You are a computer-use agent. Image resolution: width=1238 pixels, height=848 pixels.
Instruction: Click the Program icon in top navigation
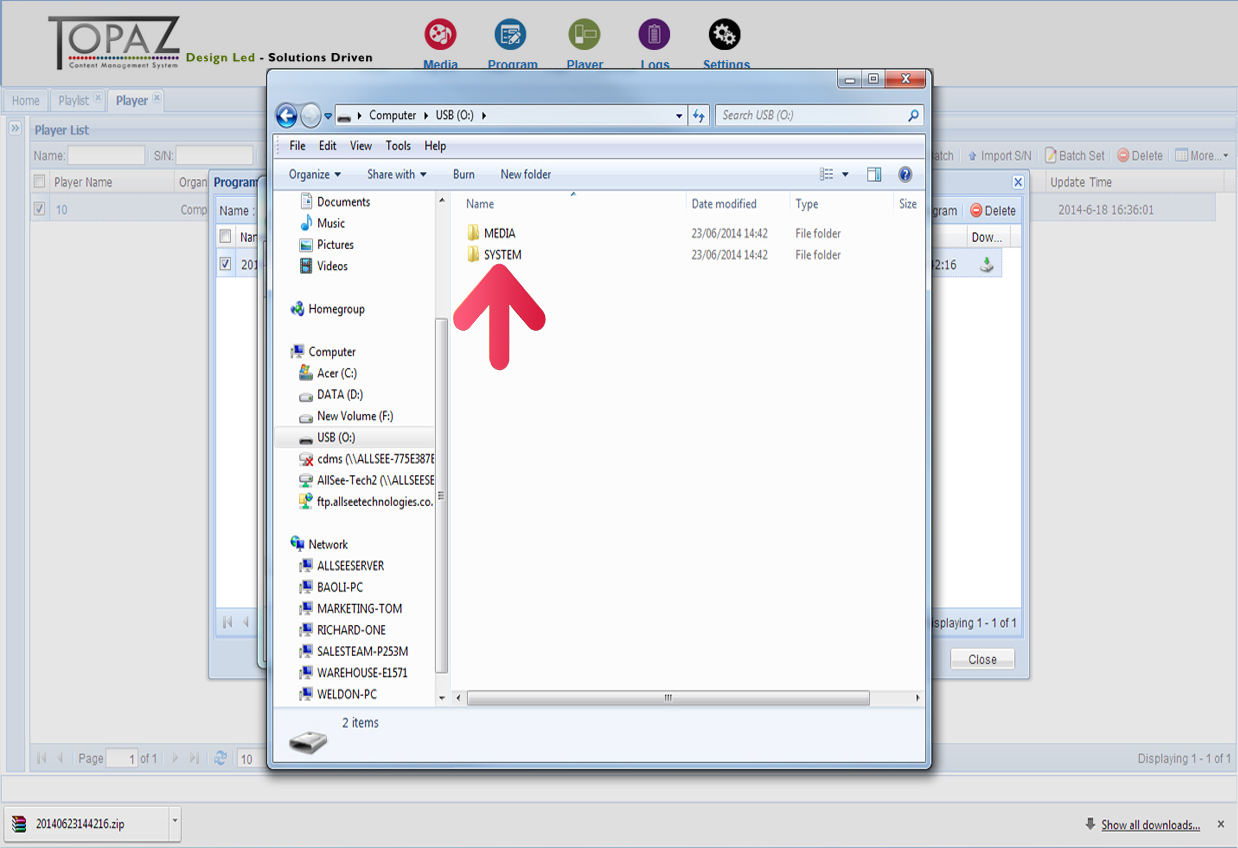point(511,35)
